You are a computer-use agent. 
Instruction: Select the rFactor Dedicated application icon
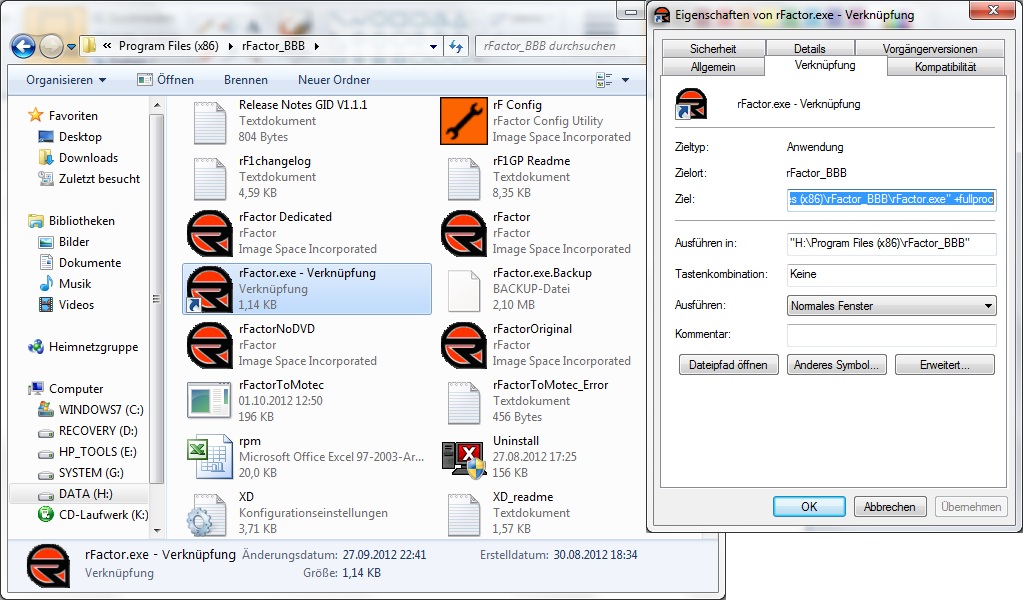pos(209,233)
